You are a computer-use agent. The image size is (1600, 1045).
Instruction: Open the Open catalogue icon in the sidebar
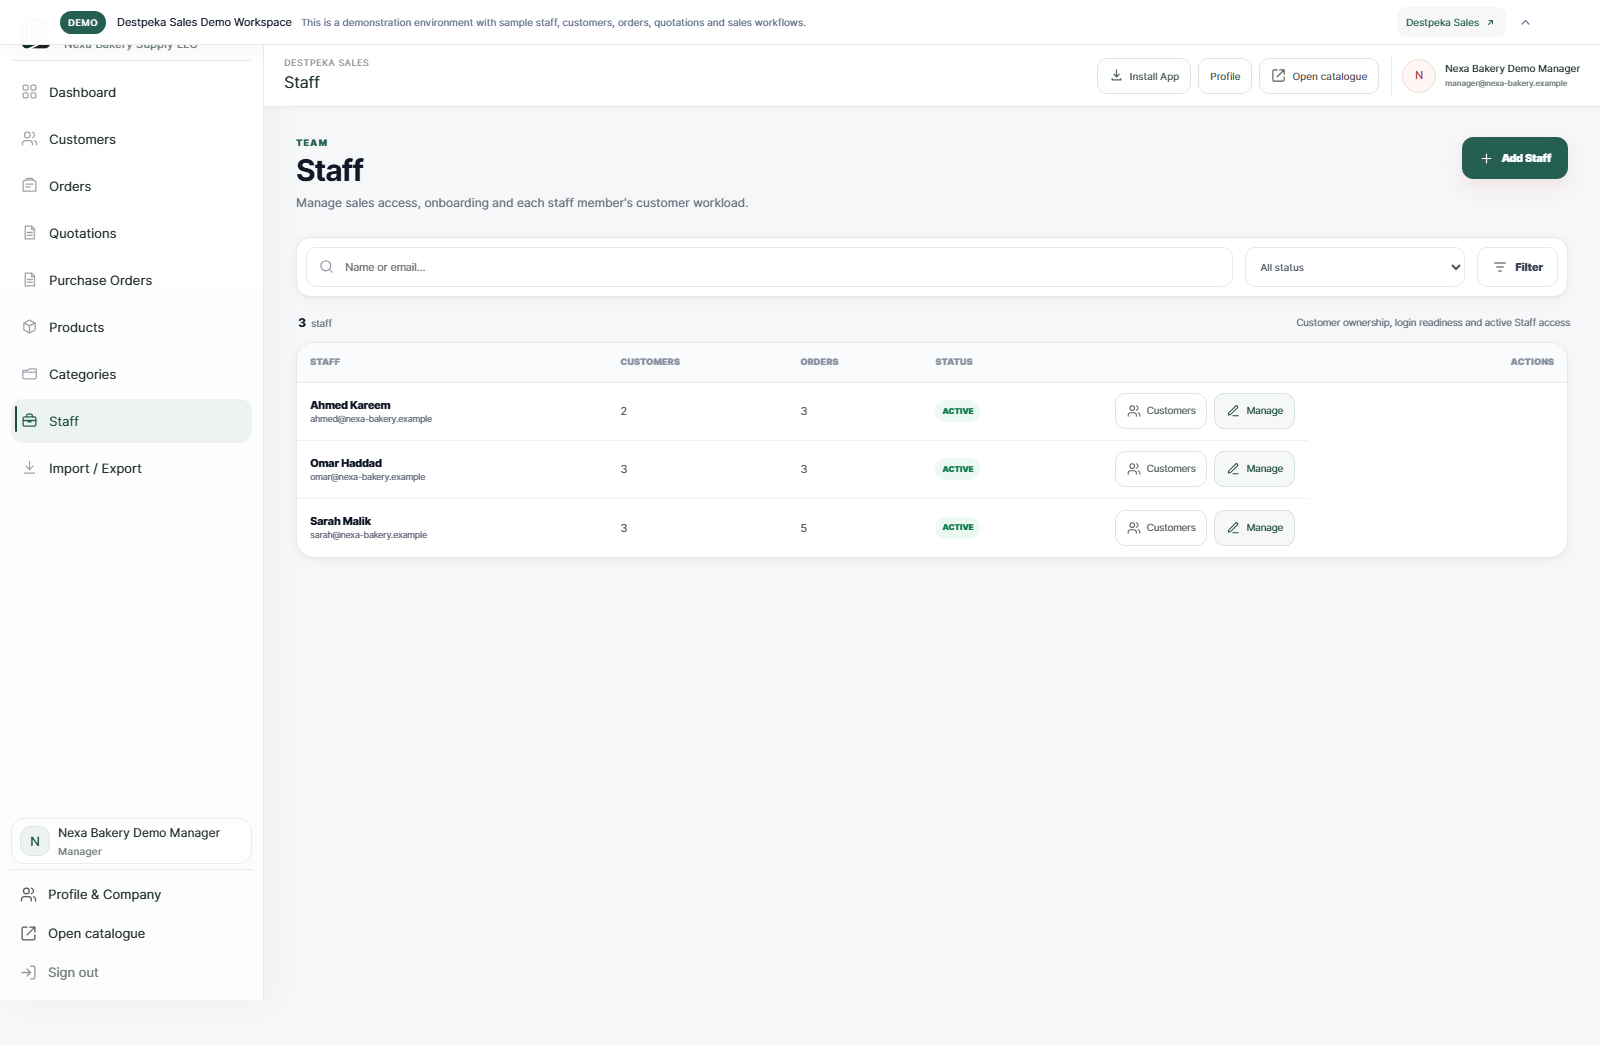click(x=29, y=933)
